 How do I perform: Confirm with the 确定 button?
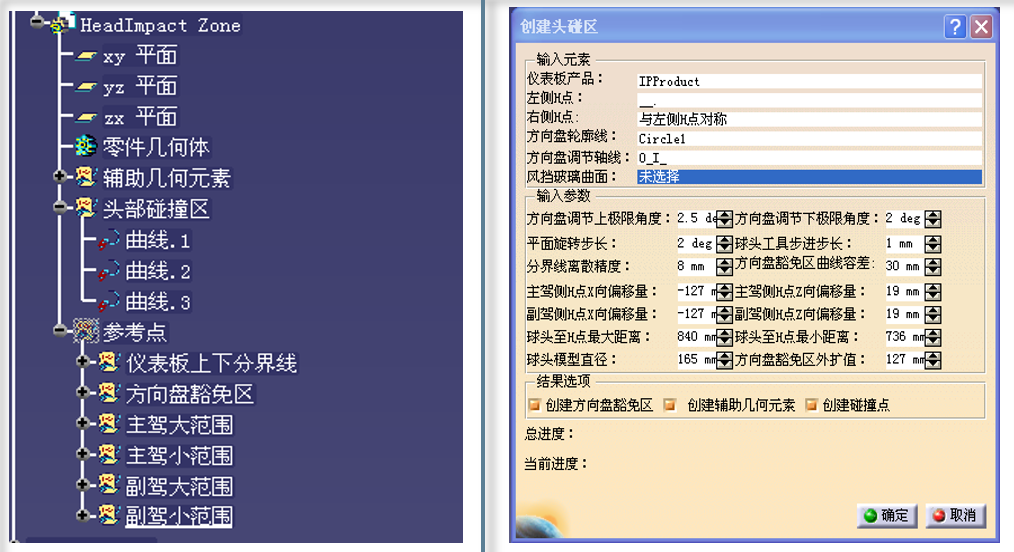[x=887, y=515]
